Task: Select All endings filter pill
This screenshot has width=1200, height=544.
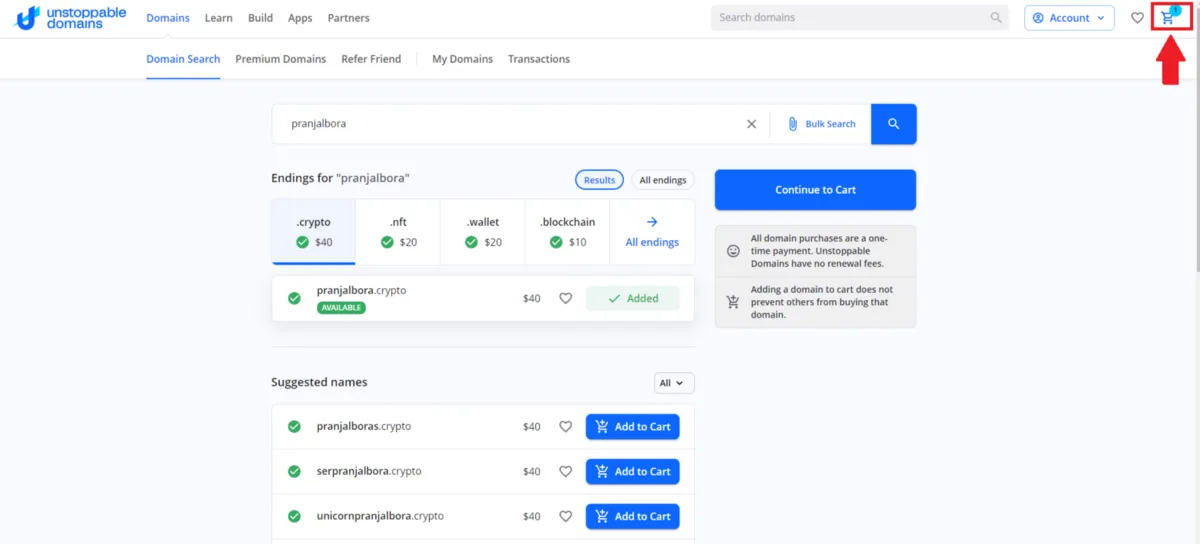Action: [x=663, y=180]
